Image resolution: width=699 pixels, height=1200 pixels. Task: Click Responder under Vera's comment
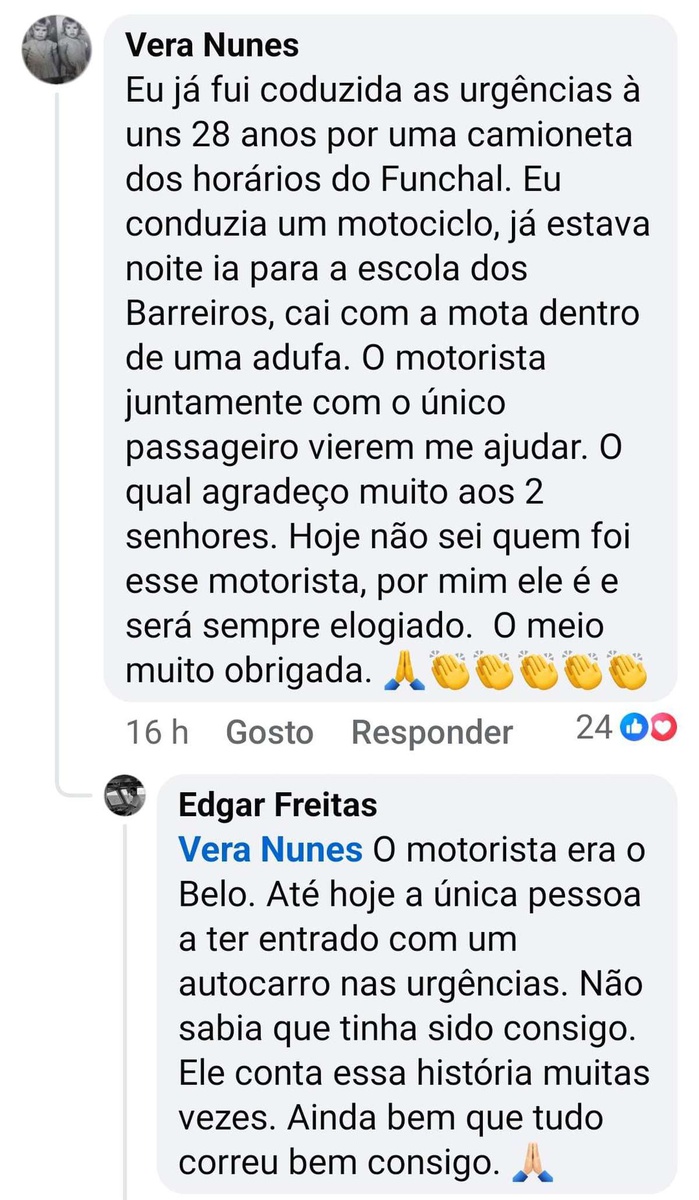[432, 732]
